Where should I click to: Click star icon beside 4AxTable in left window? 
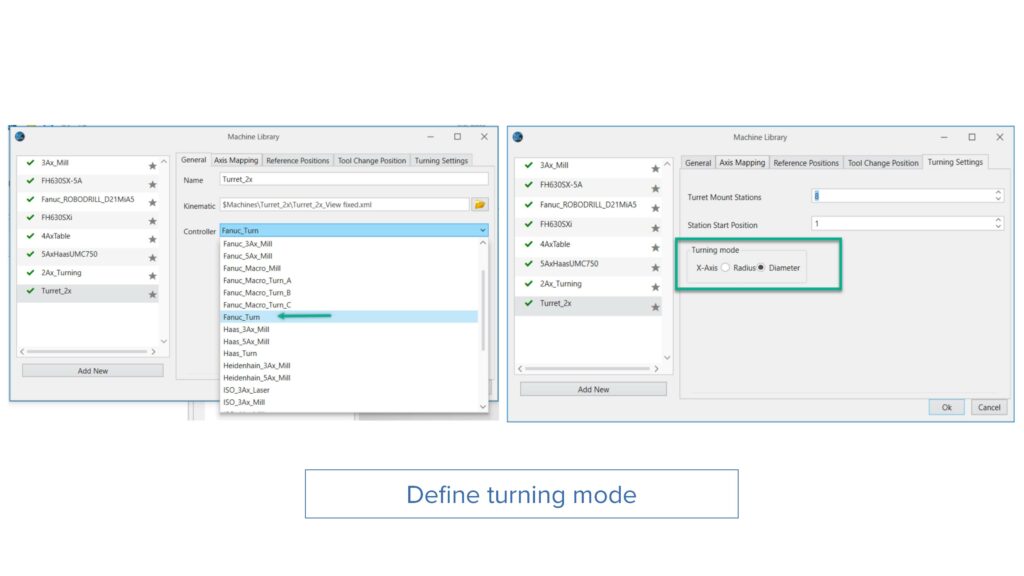point(153,240)
